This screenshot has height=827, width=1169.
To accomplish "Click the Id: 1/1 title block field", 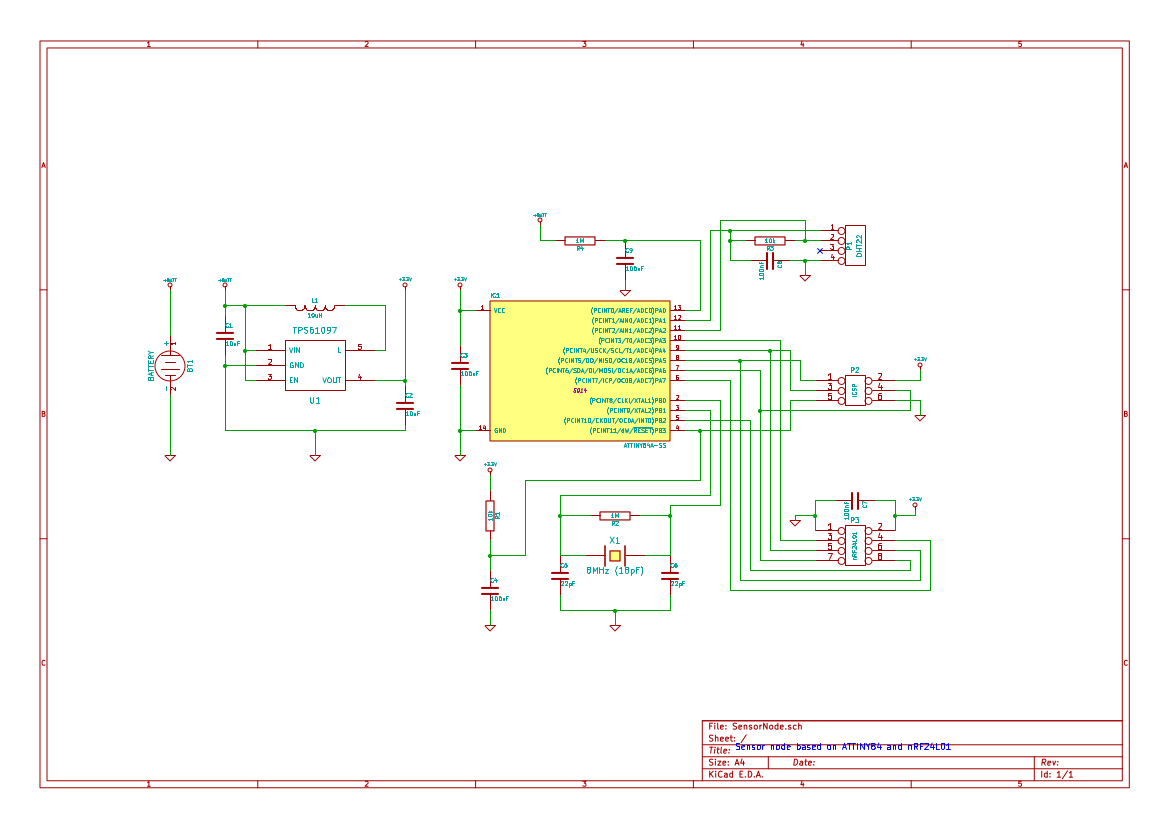I will pyautogui.click(x=1056, y=775).
